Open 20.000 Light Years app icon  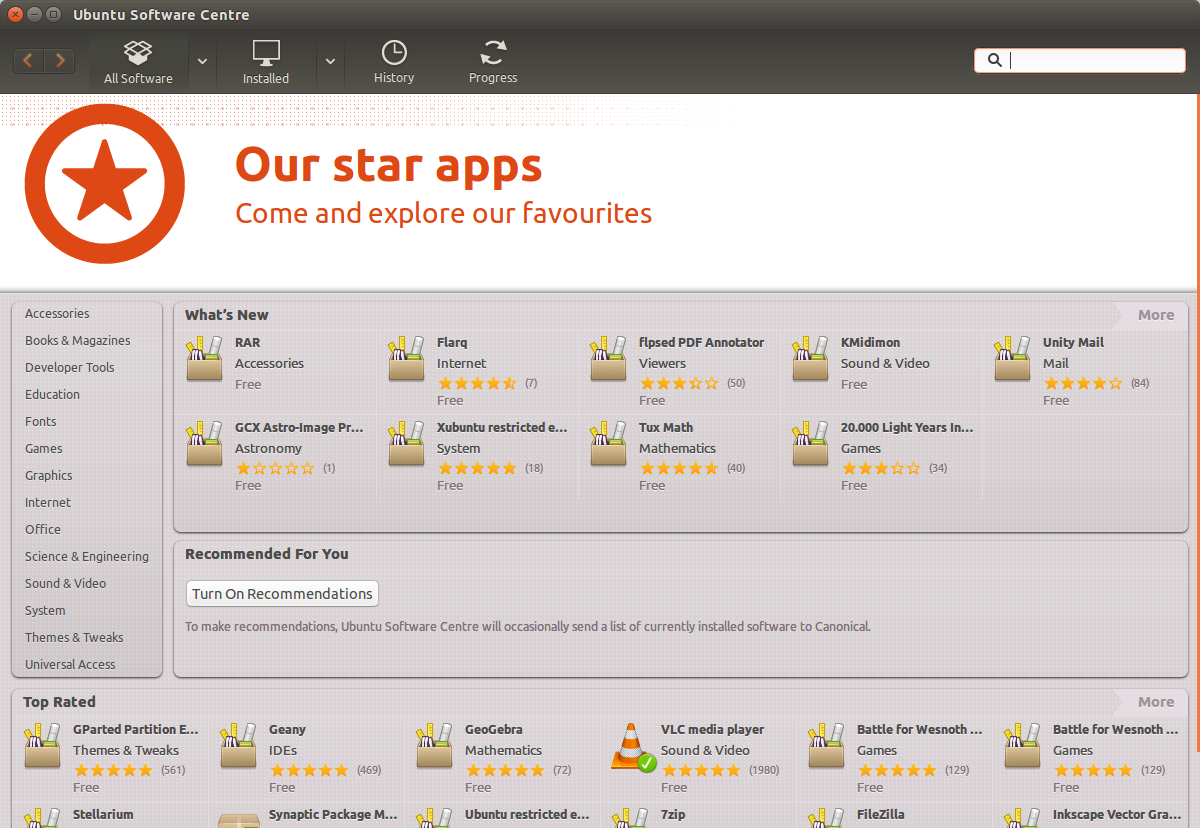click(811, 444)
